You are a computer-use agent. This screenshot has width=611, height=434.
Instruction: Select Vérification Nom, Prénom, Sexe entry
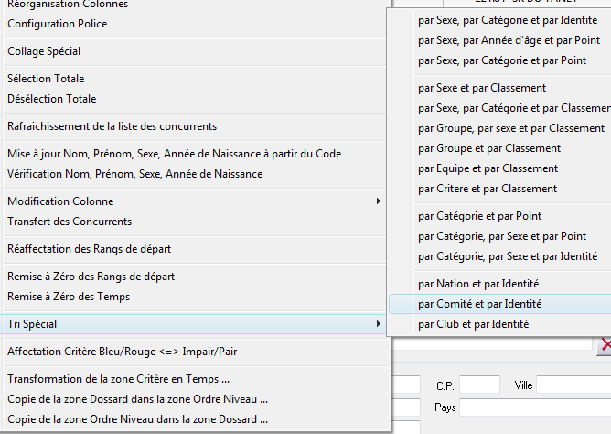(x=134, y=174)
